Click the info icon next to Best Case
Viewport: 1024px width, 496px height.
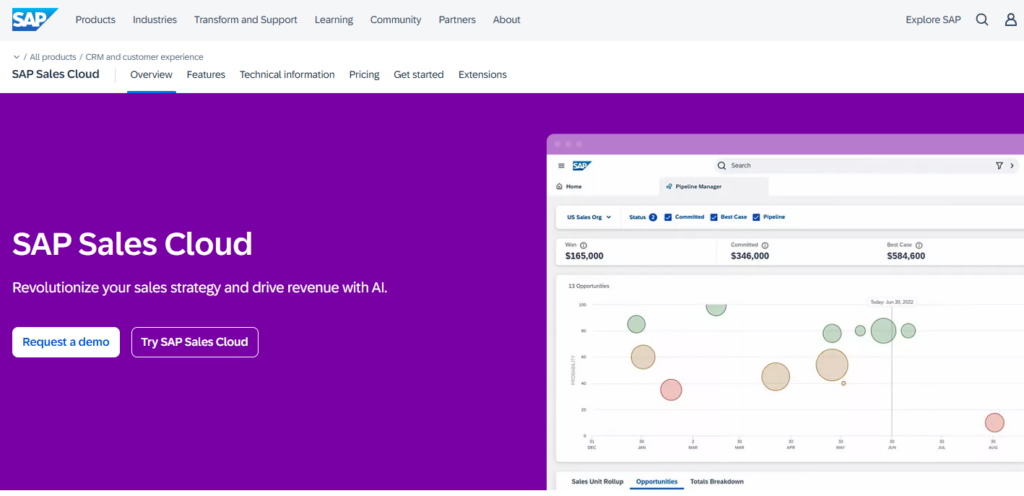[919, 245]
